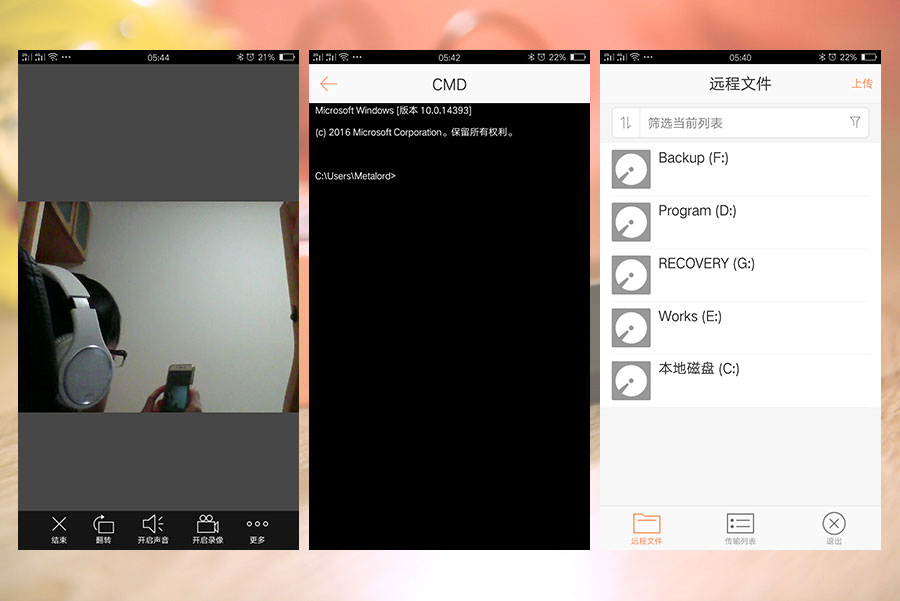Open the 更多 three-dot menu
The image size is (900, 601).
257,528
